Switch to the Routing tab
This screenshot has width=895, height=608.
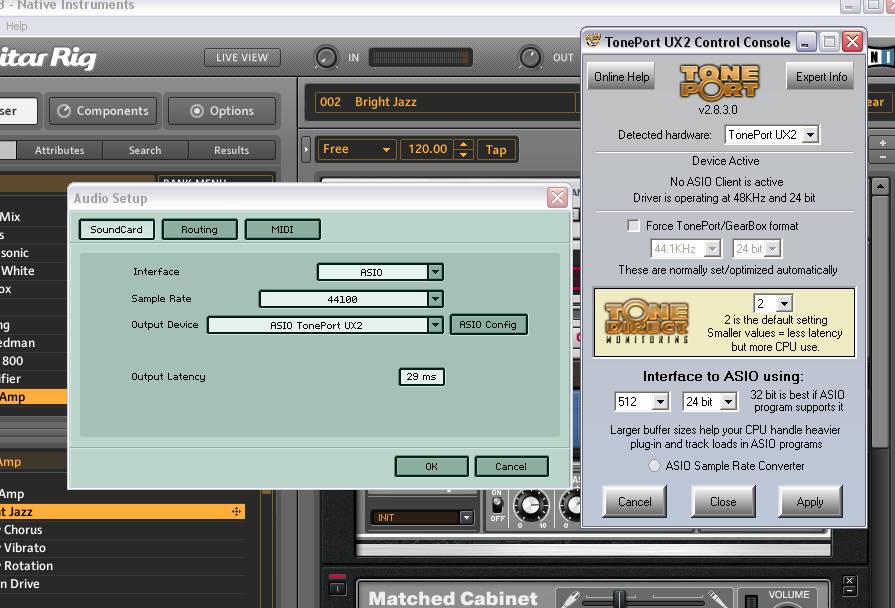tap(199, 229)
